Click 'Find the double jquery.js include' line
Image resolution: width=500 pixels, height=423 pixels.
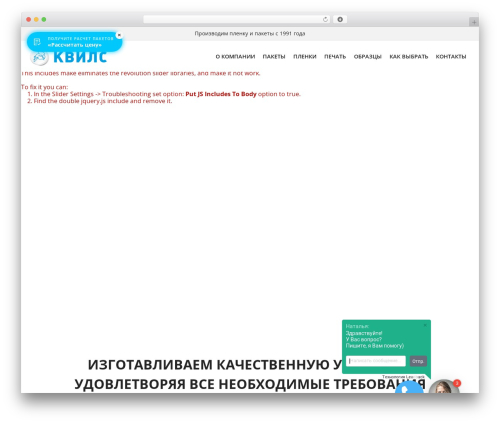103,101
